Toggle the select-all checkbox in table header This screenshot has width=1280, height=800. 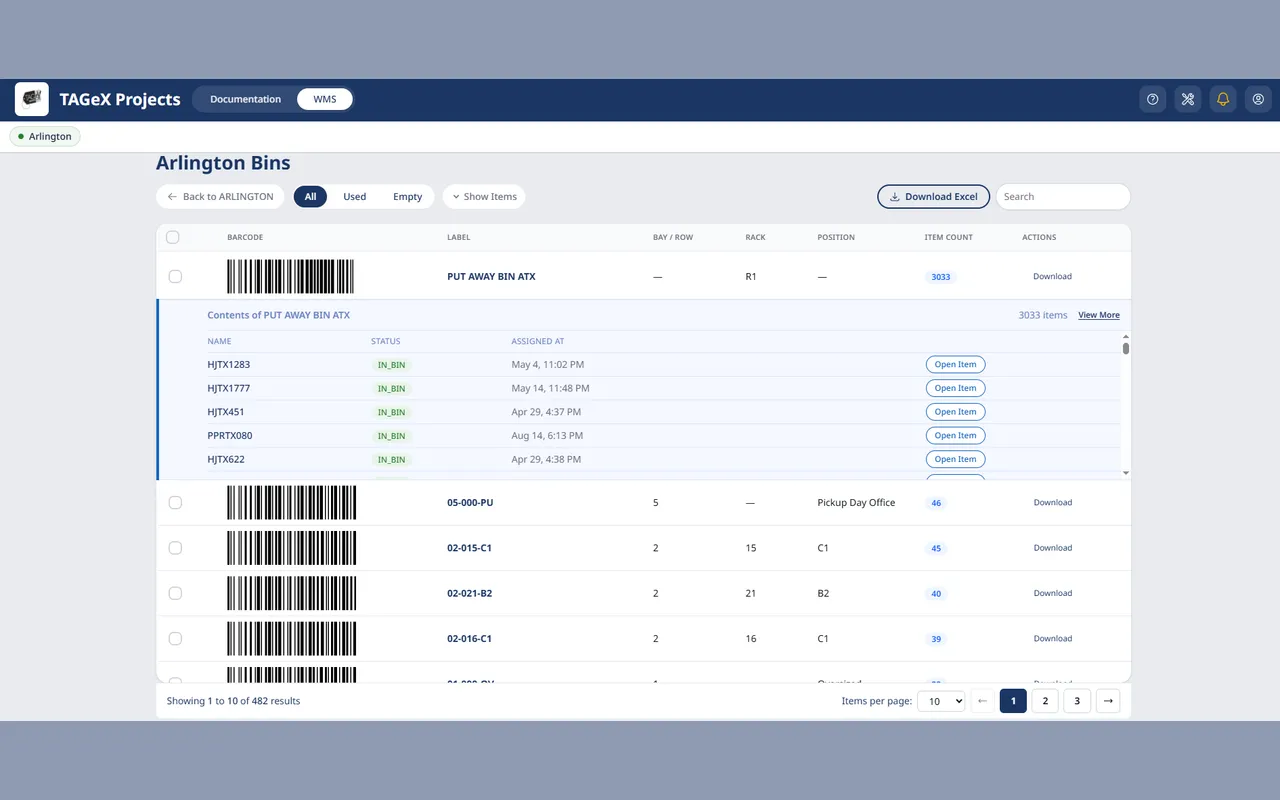(173, 237)
